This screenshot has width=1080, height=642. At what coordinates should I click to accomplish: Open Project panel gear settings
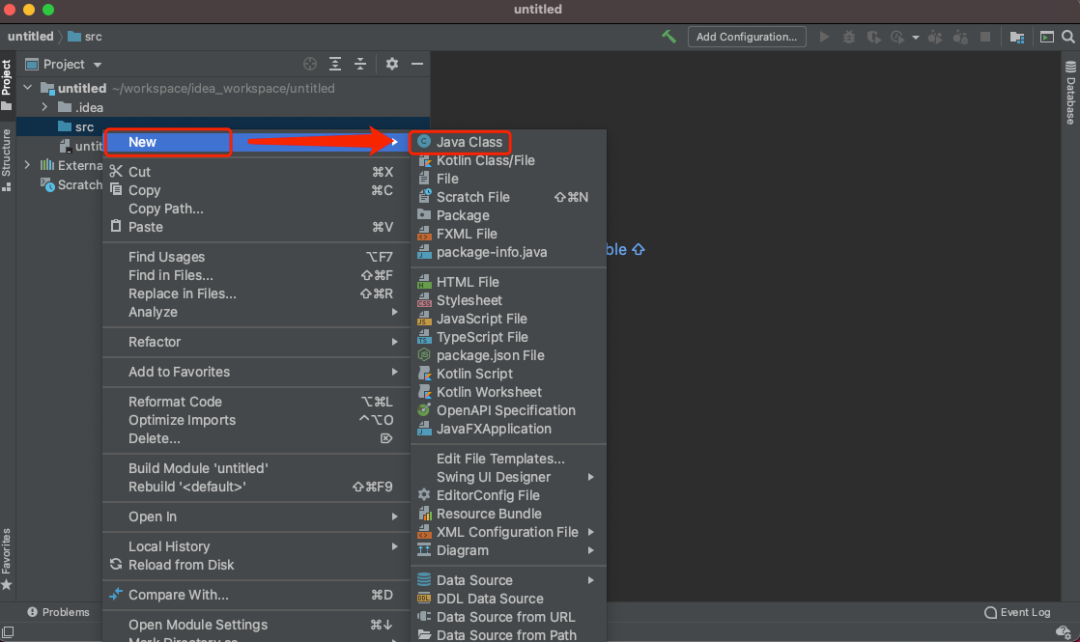coord(392,64)
